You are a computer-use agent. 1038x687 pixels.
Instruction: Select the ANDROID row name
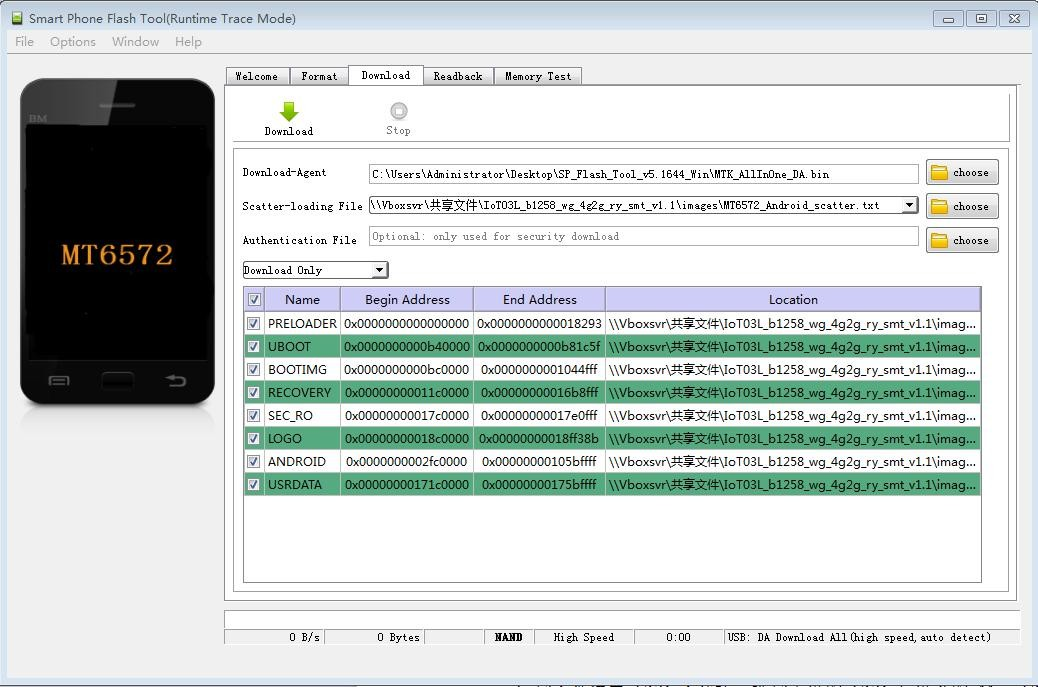tap(297, 461)
